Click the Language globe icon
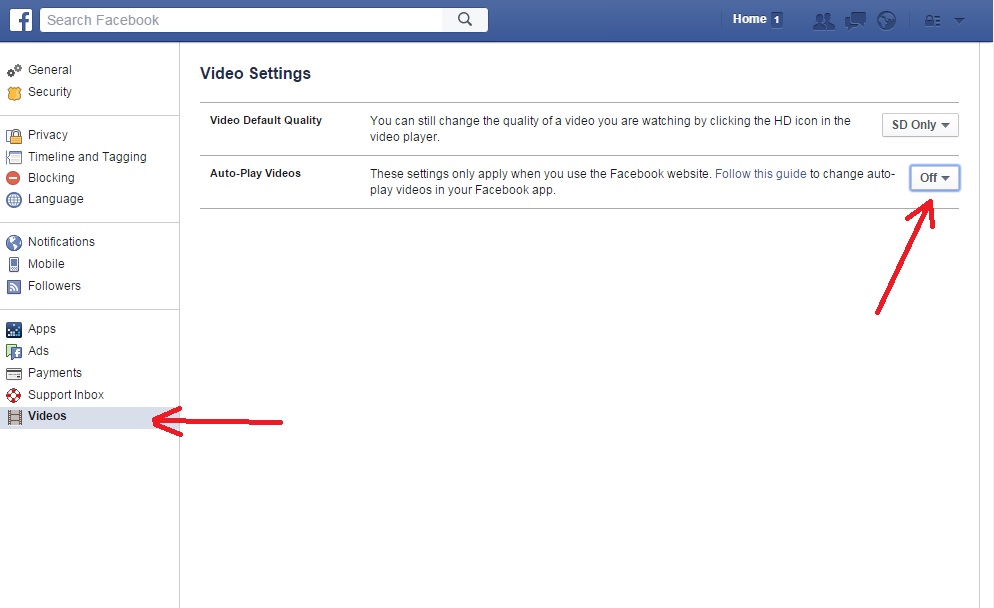Image resolution: width=994 pixels, height=608 pixels. [x=13, y=200]
